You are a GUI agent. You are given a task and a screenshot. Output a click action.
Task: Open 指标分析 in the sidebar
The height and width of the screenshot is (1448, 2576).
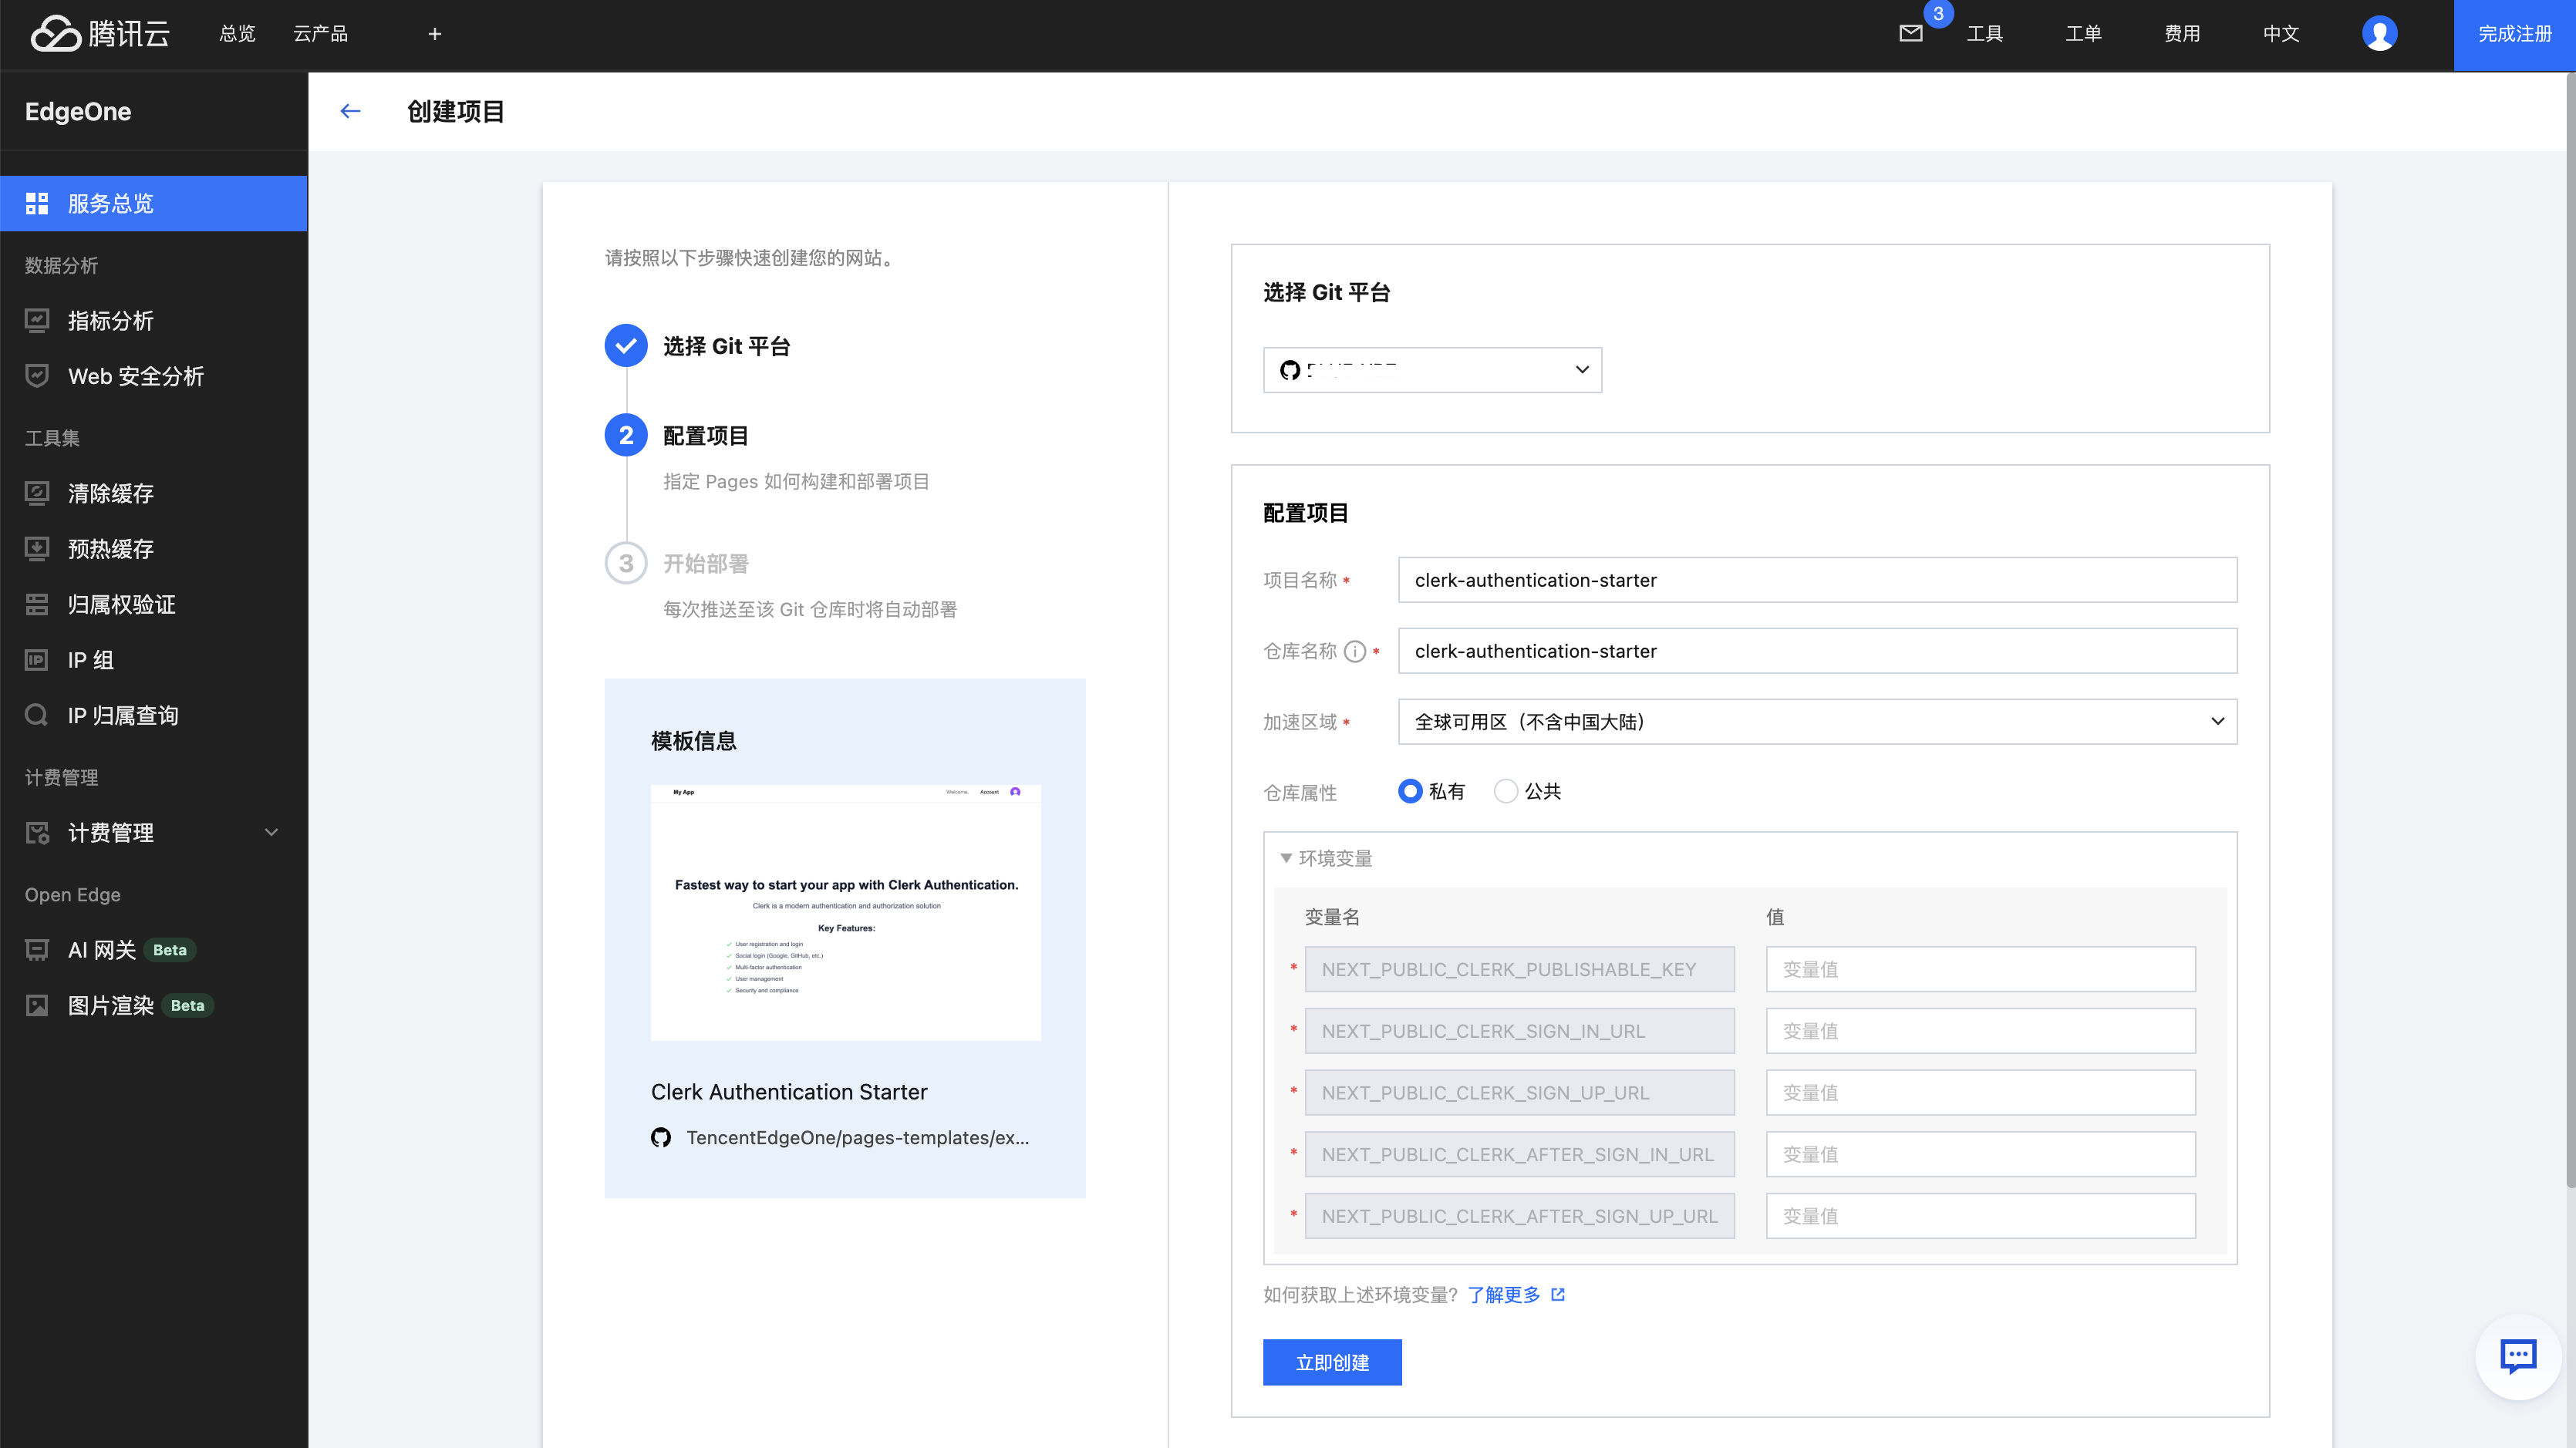click(x=110, y=320)
